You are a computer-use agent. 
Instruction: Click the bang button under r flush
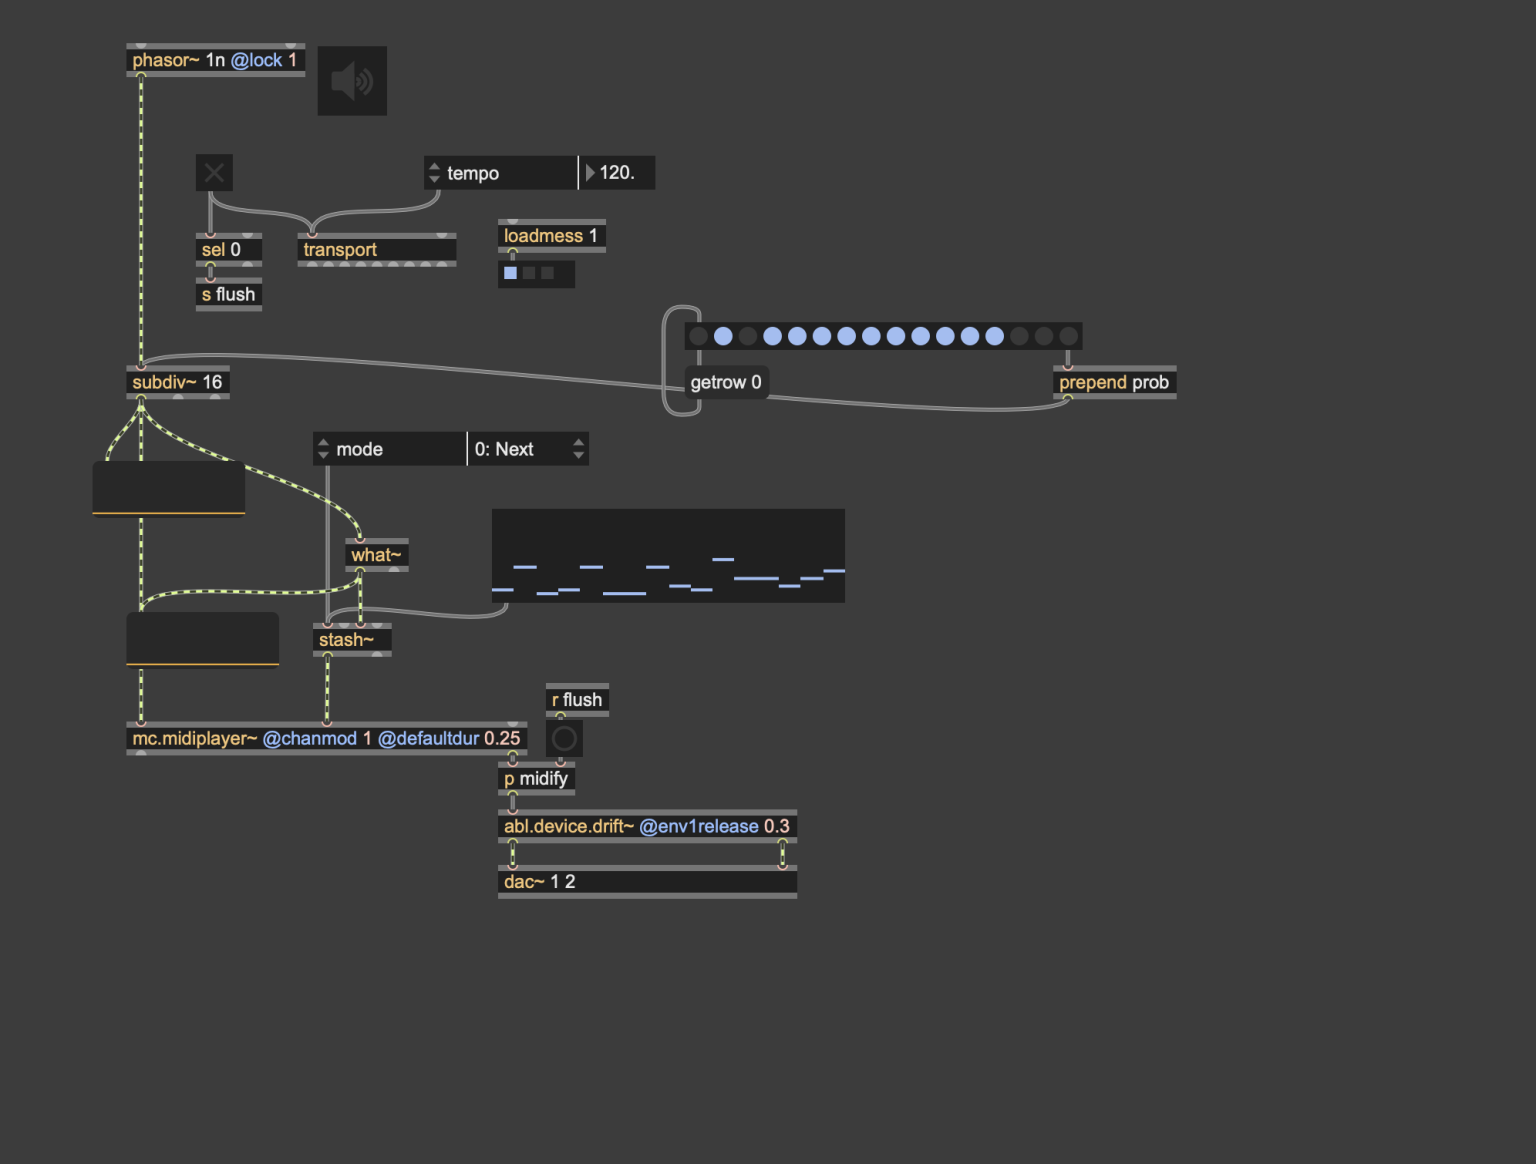[564, 739]
